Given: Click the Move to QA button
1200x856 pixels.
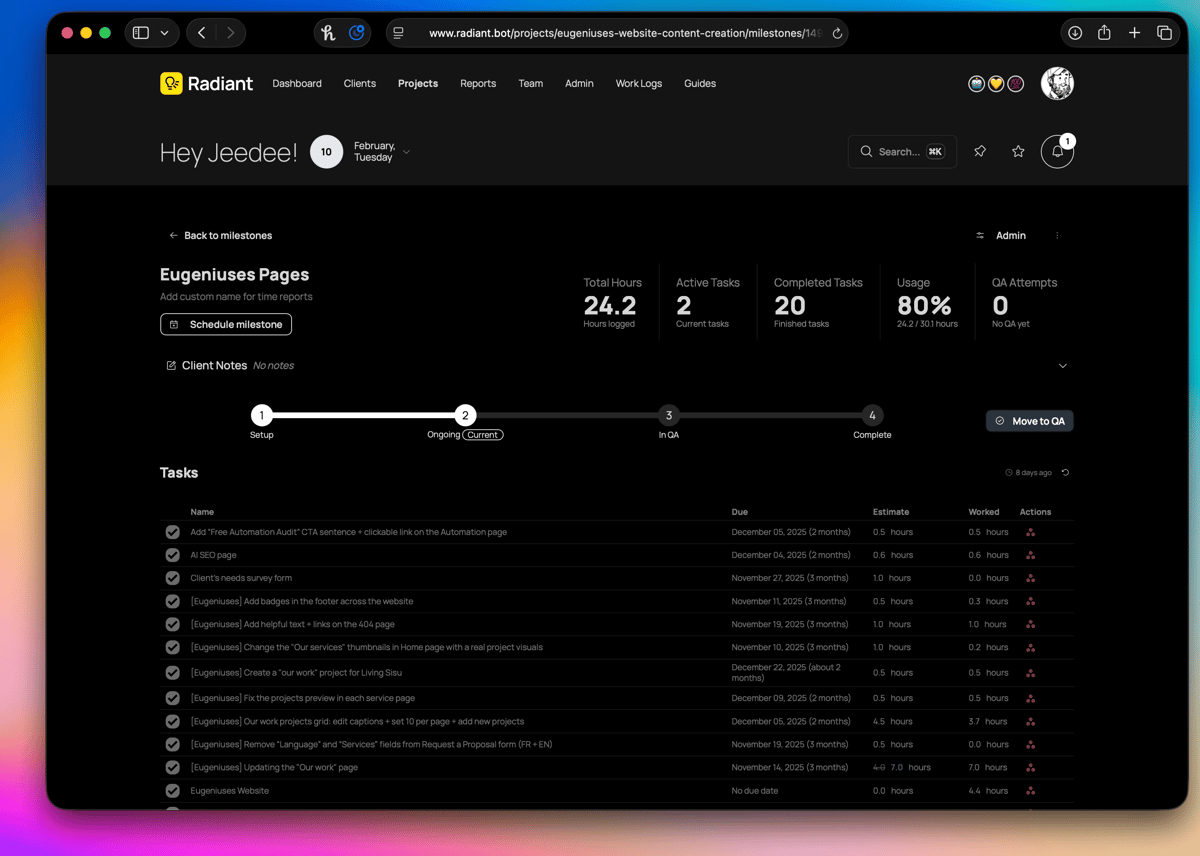Looking at the screenshot, I should coord(1030,421).
